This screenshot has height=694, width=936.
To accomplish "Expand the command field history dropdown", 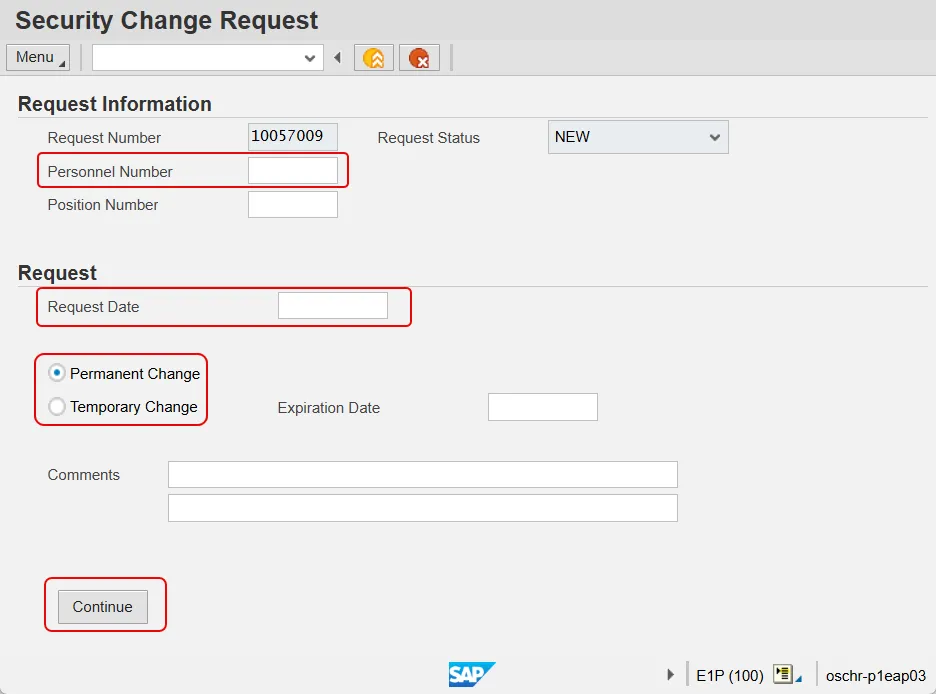I will 309,58.
